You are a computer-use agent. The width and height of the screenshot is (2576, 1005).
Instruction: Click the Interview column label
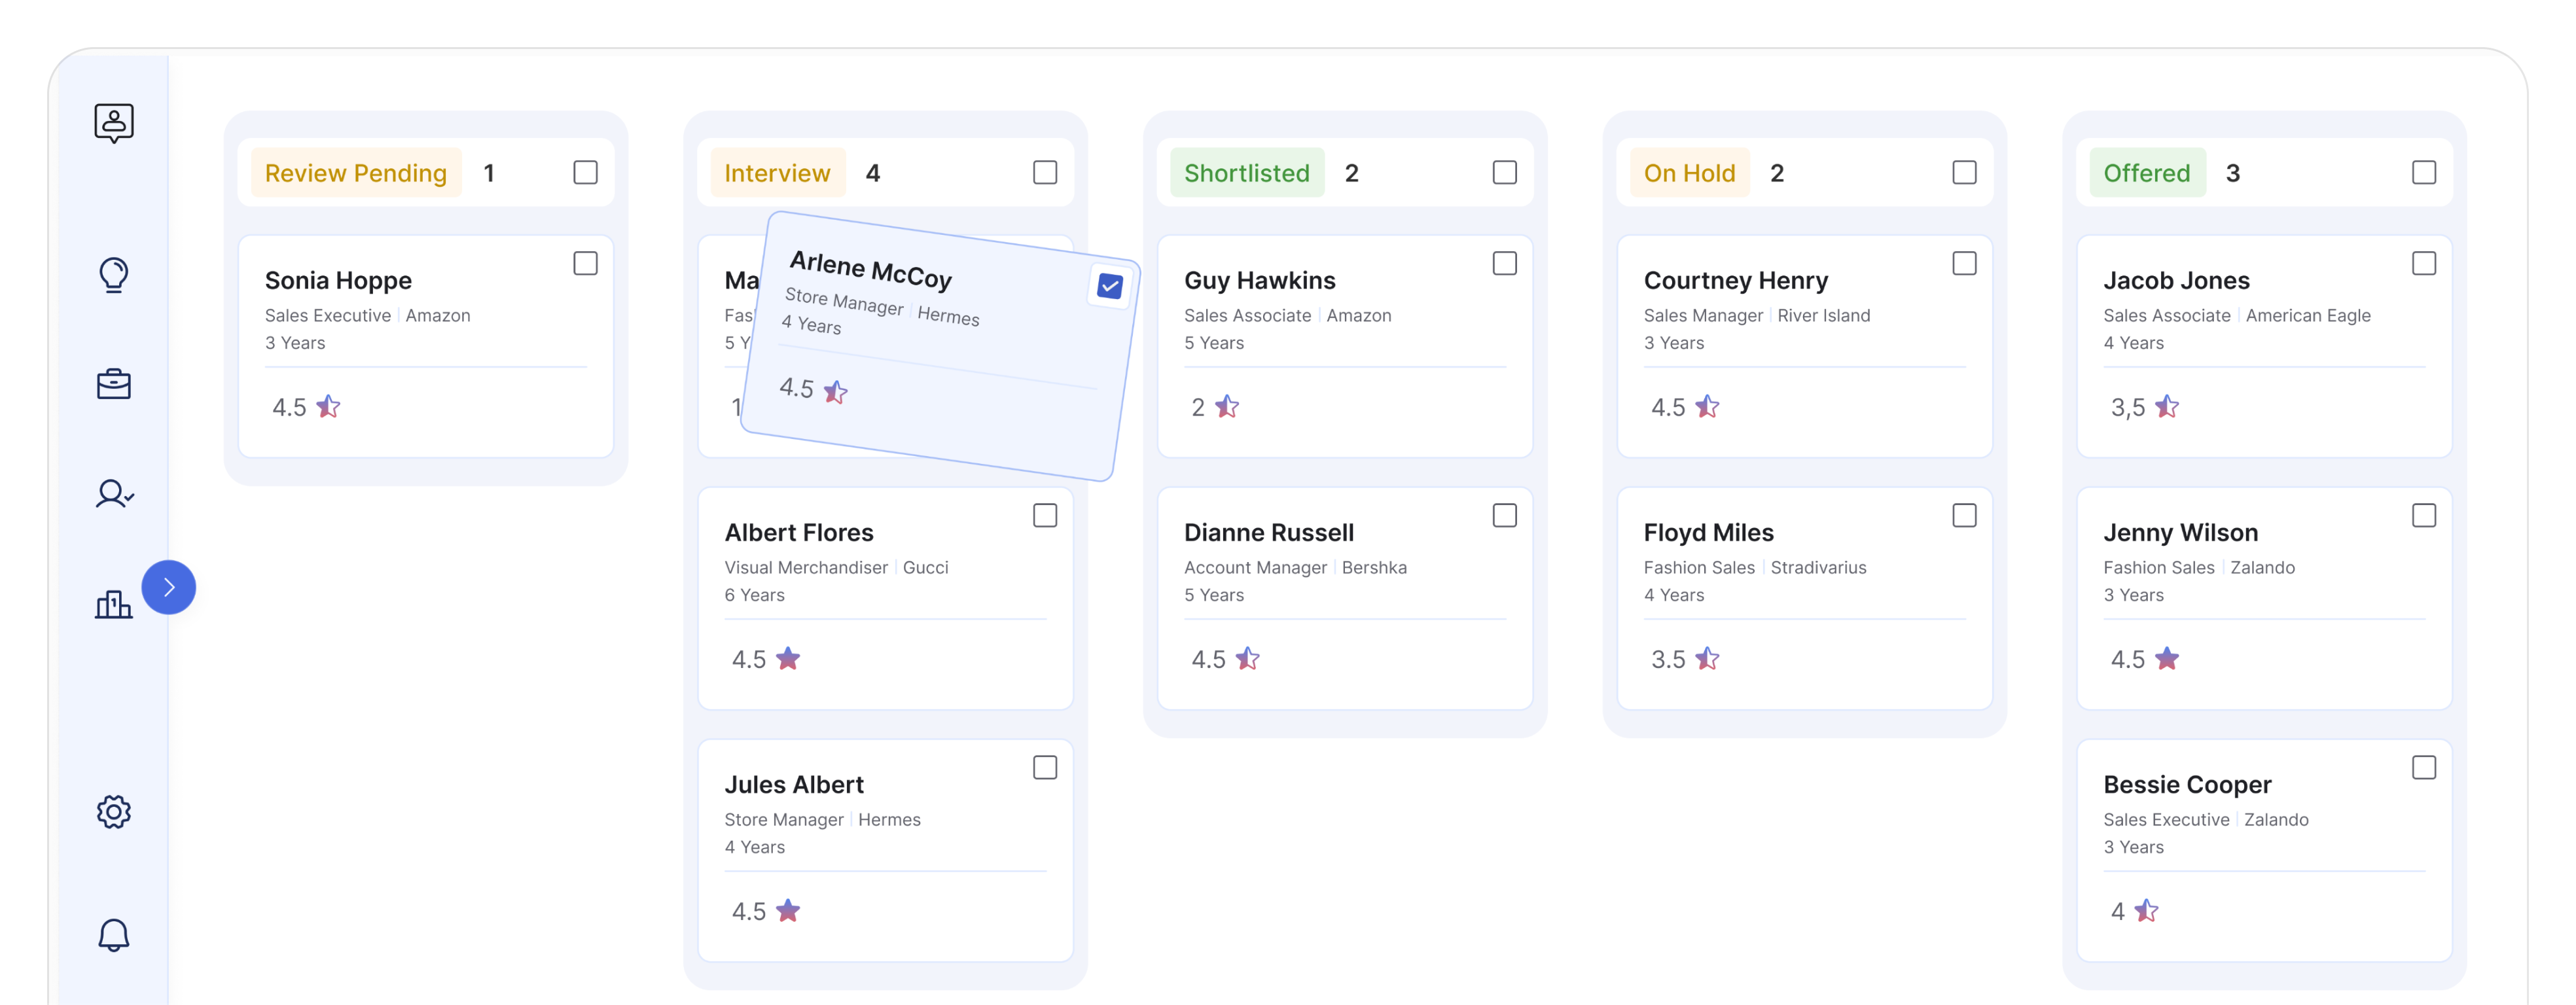coord(777,173)
